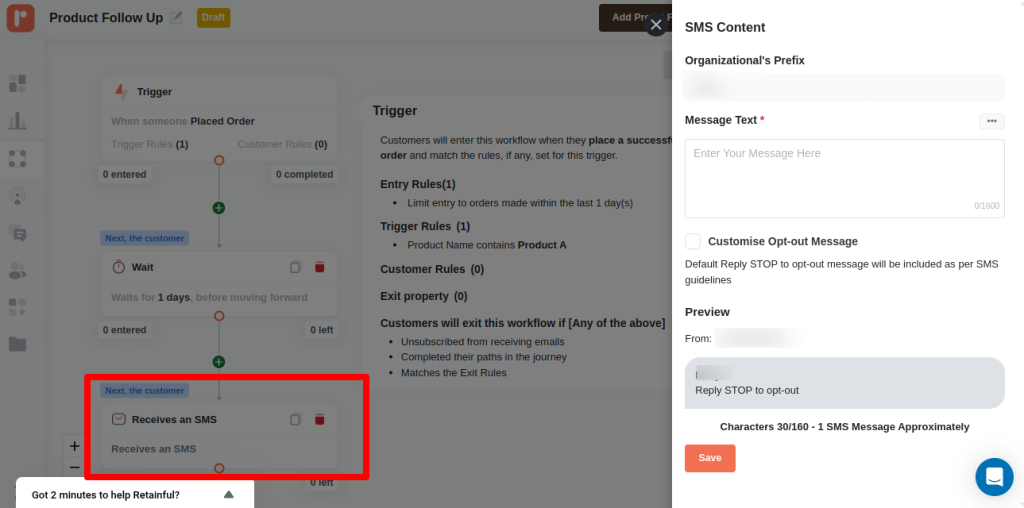This screenshot has height=508, width=1024.
Task: Open the dashboard icon in the sidebar
Action: point(17,83)
